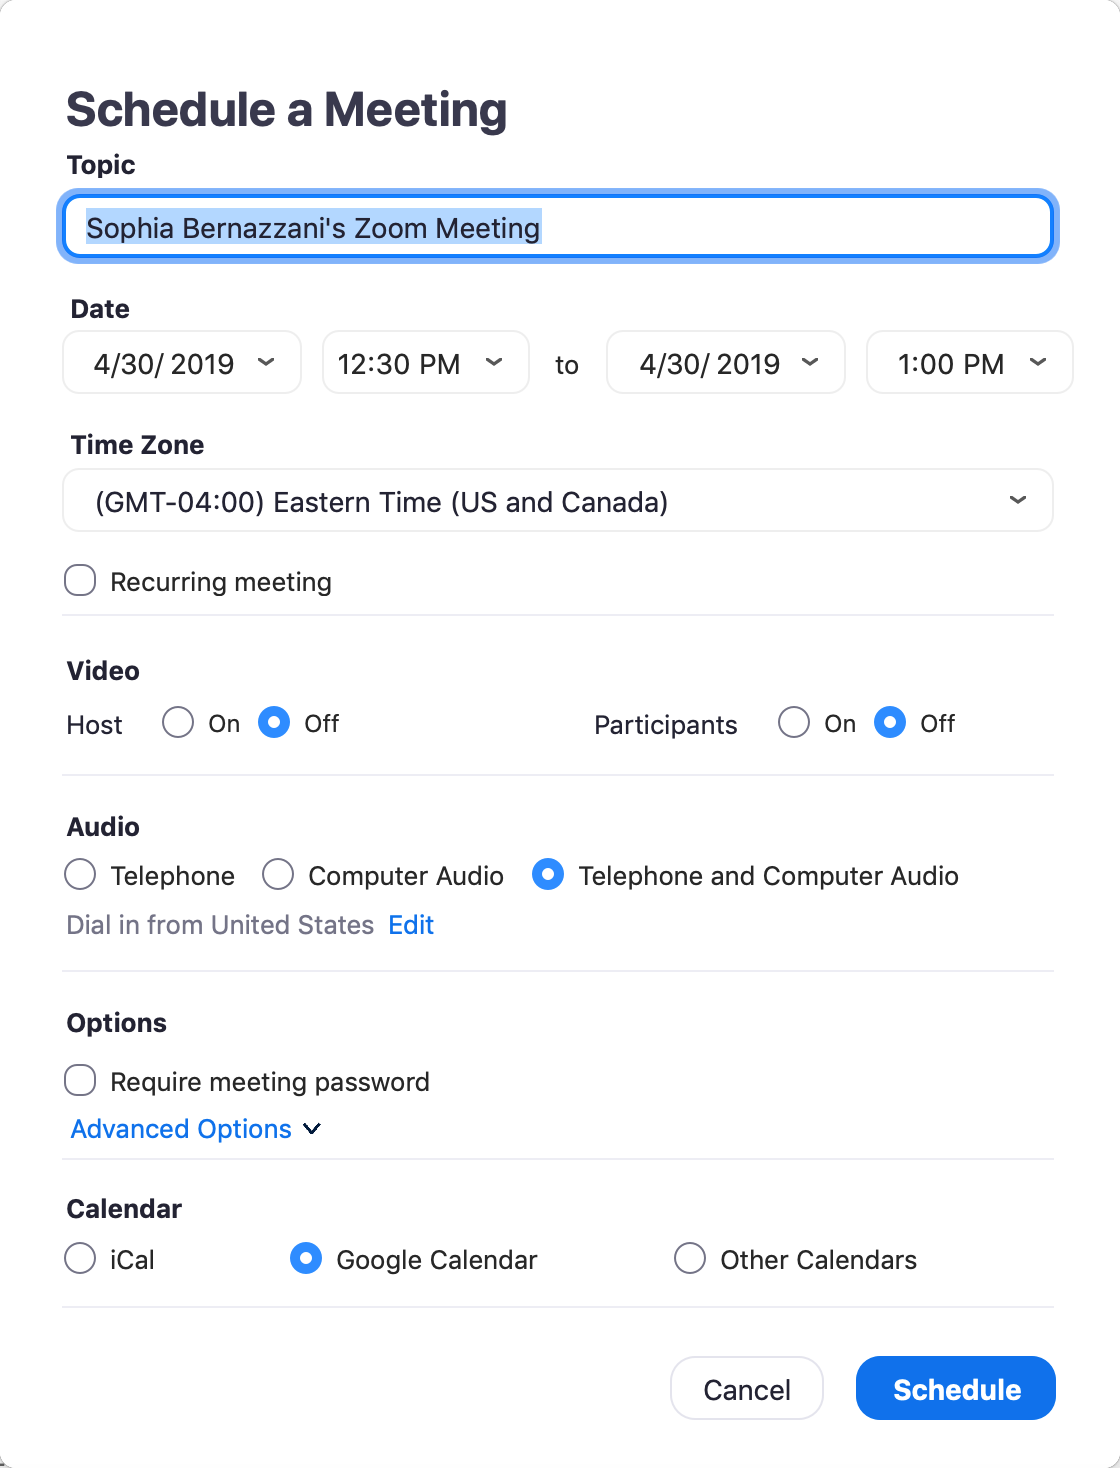Image resolution: width=1120 pixels, height=1468 pixels.
Task: Select Participants video Off radio button
Action: coord(890,722)
